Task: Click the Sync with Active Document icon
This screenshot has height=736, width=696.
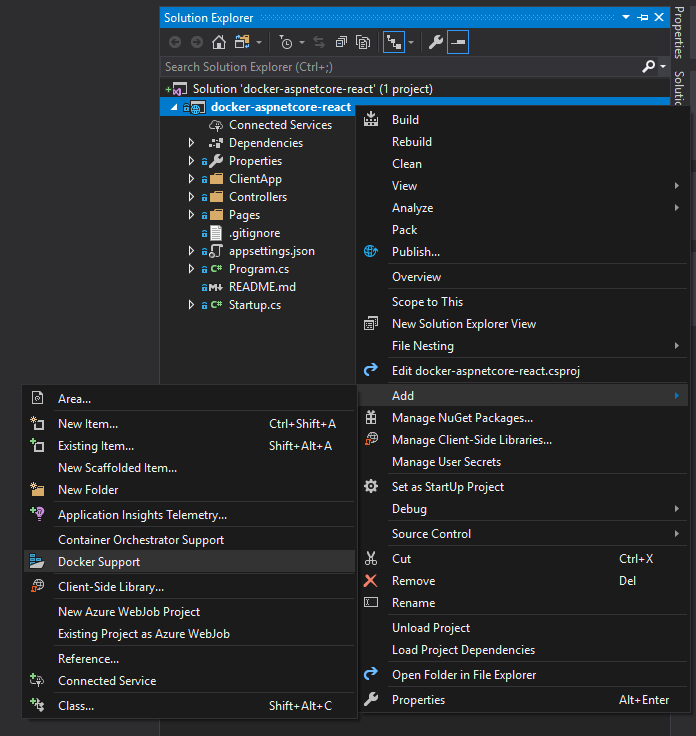Action: point(319,42)
